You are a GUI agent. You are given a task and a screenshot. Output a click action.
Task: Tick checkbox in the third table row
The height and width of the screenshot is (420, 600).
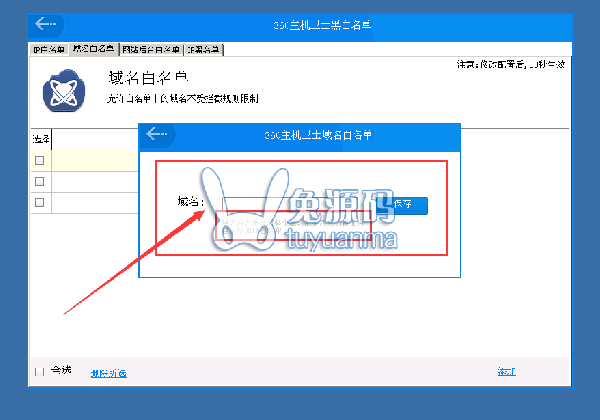[x=39, y=202]
